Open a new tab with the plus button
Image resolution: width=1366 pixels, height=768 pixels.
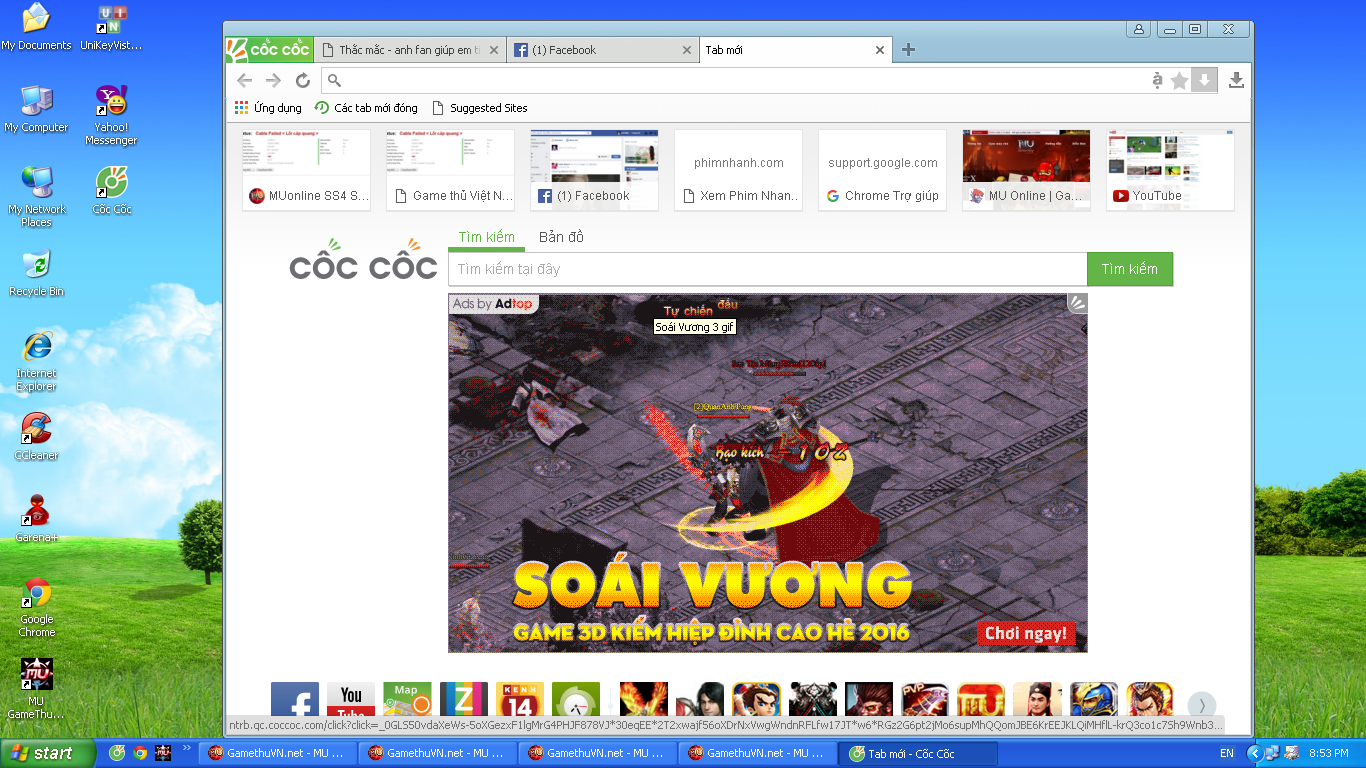[908, 50]
